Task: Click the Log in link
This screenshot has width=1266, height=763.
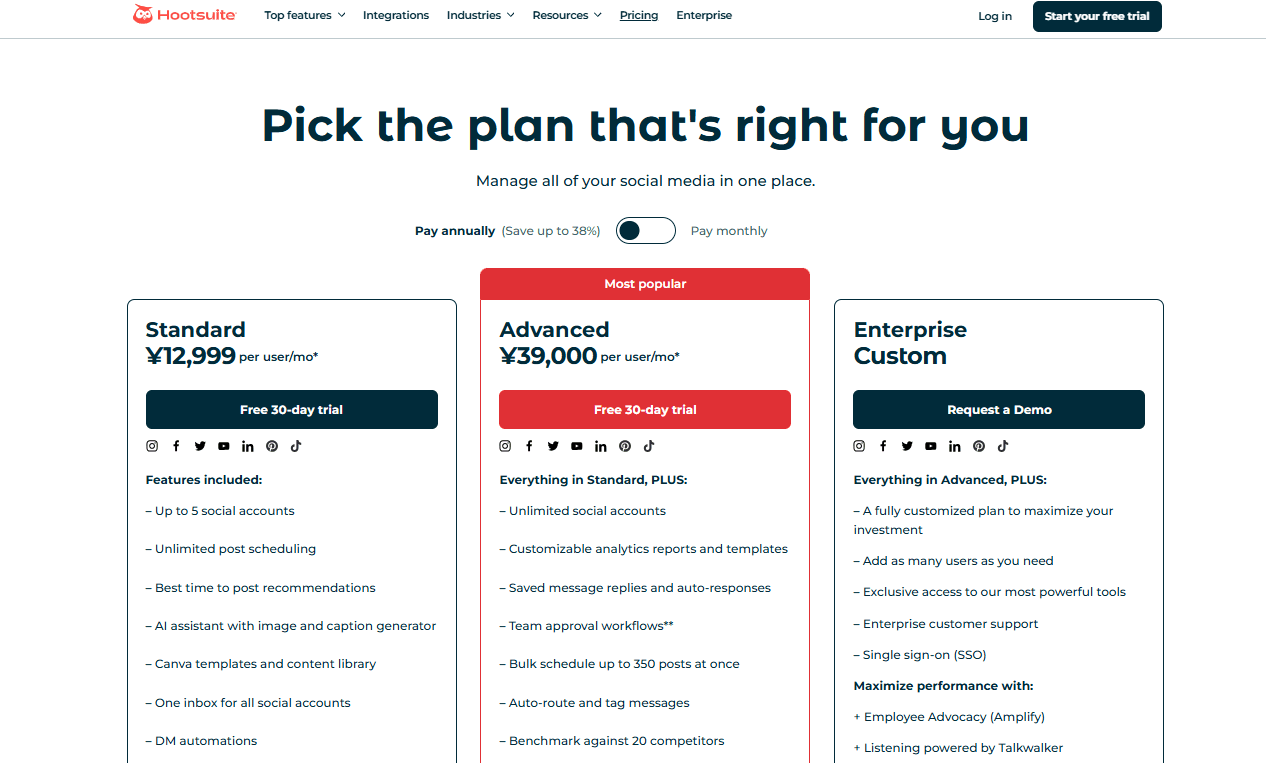Action: 995,16
